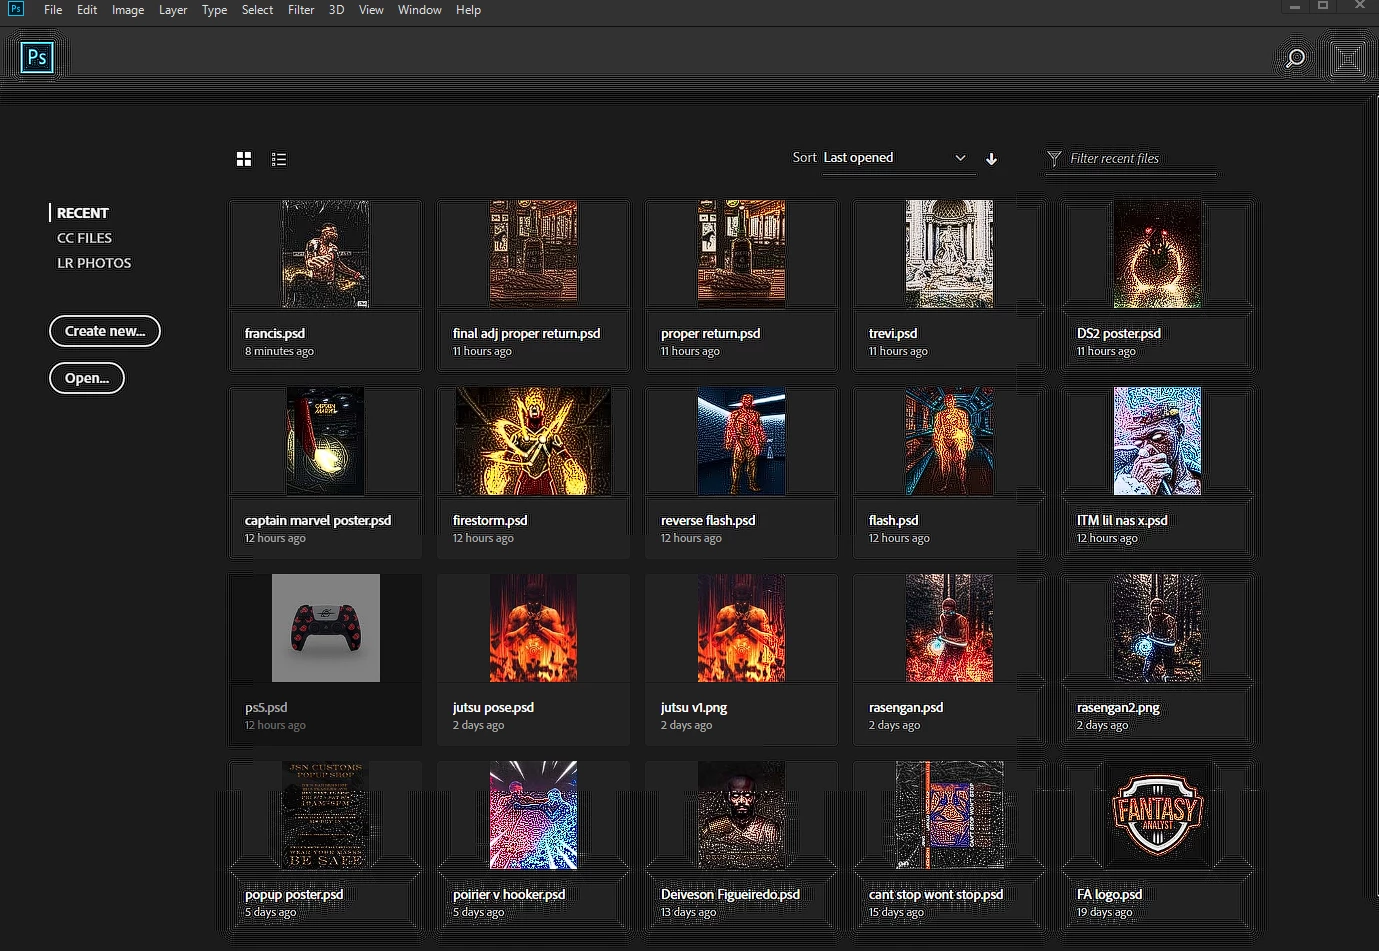This screenshot has height=951, width=1379.
Task: Open ps5.psd controller thumbnail
Action: click(x=325, y=628)
